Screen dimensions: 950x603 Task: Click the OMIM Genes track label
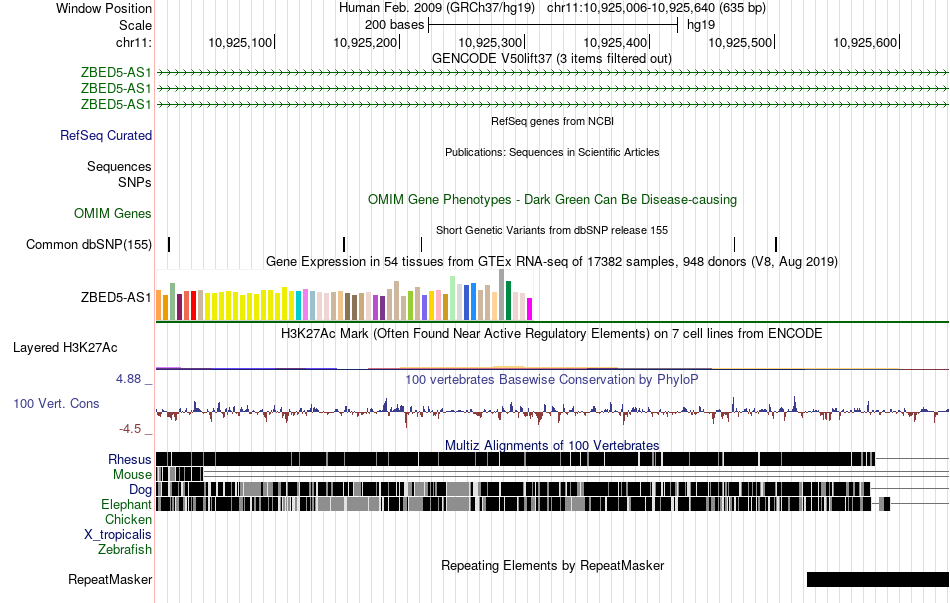113,213
